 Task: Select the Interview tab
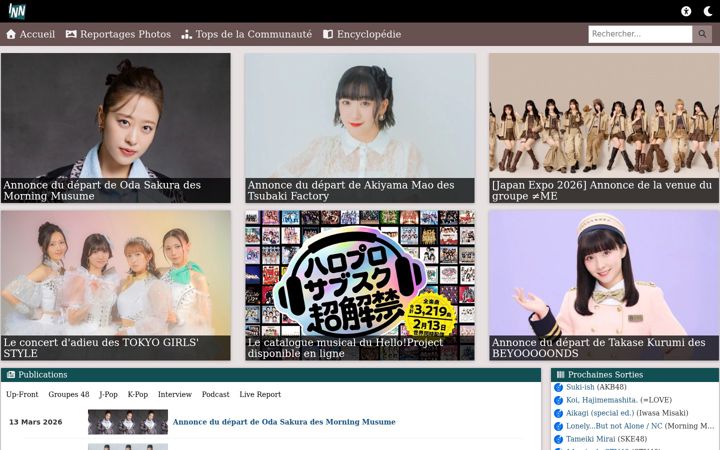pyautogui.click(x=174, y=394)
